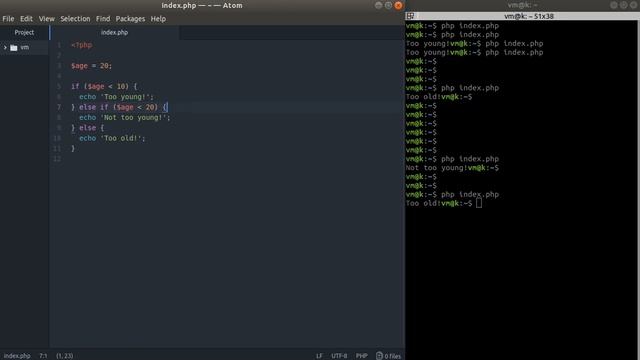Viewport: 640px width, 360px height.
Task: Click line number 12 in gutter
Action: (x=57, y=159)
